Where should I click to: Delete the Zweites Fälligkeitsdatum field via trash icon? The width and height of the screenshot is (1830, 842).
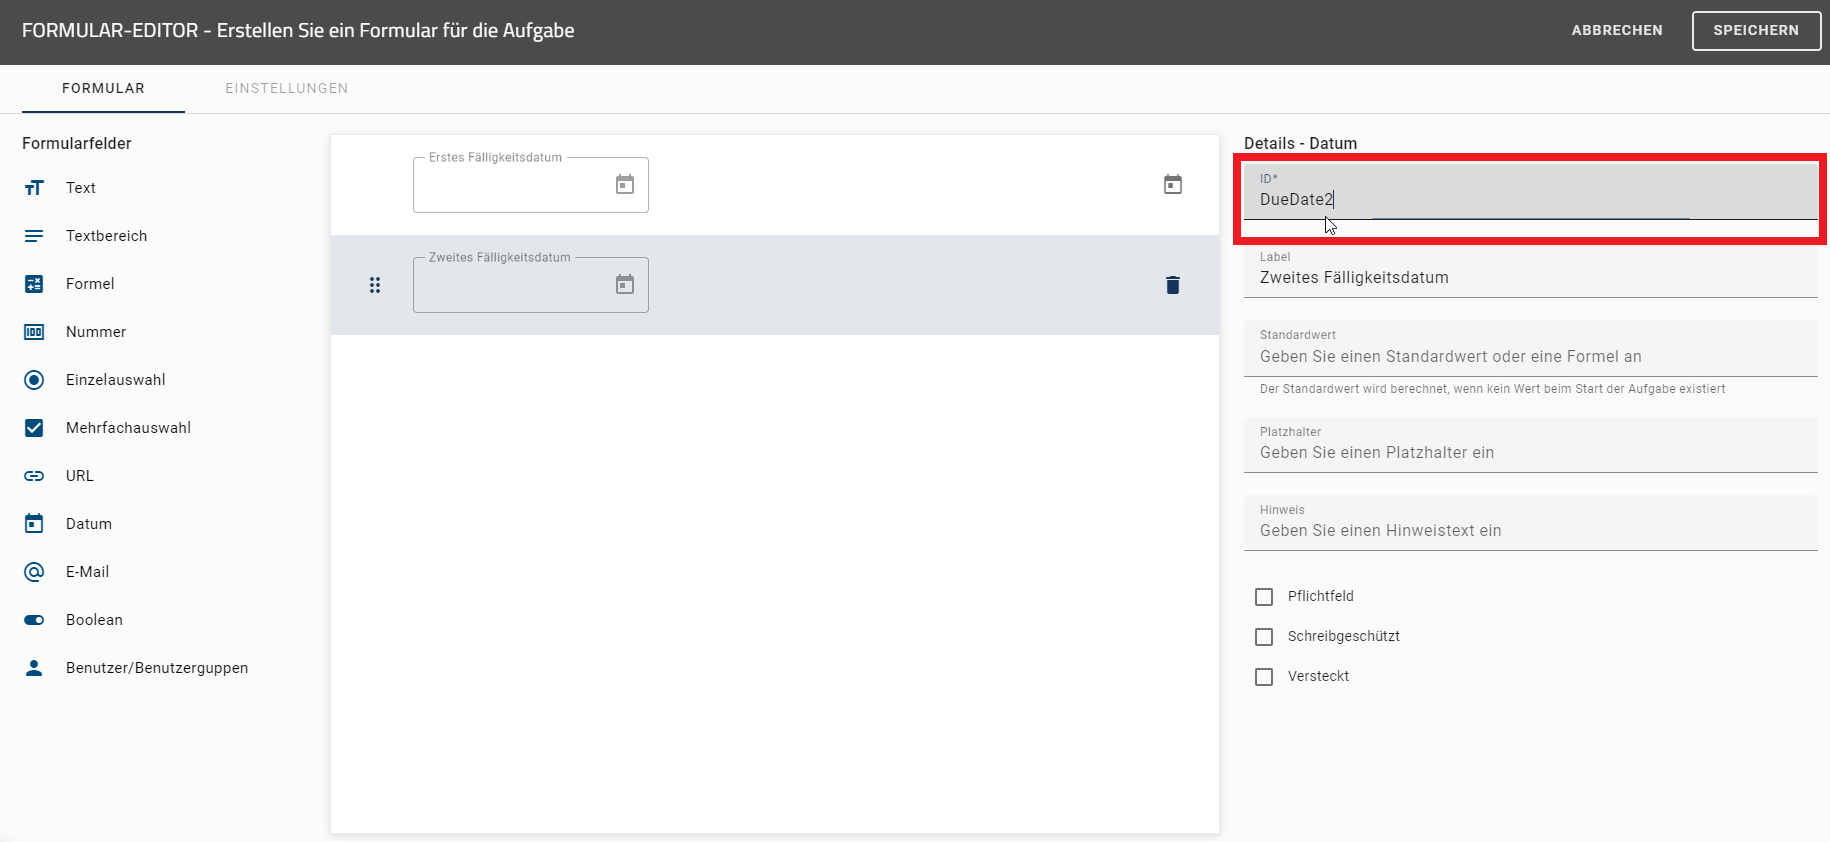[1172, 285]
